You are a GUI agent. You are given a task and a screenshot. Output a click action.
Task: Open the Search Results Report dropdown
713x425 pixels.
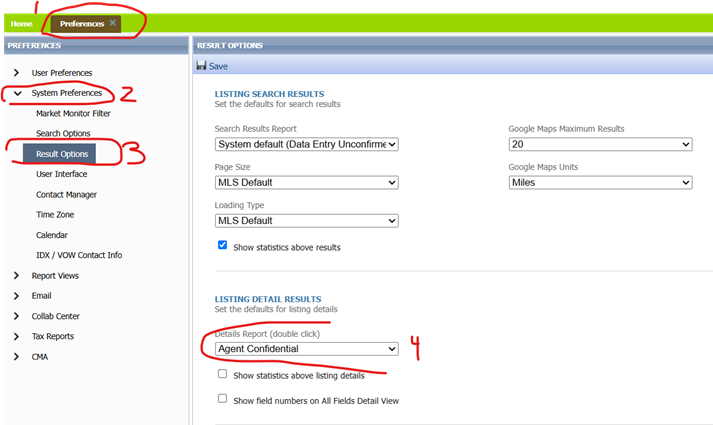307,145
